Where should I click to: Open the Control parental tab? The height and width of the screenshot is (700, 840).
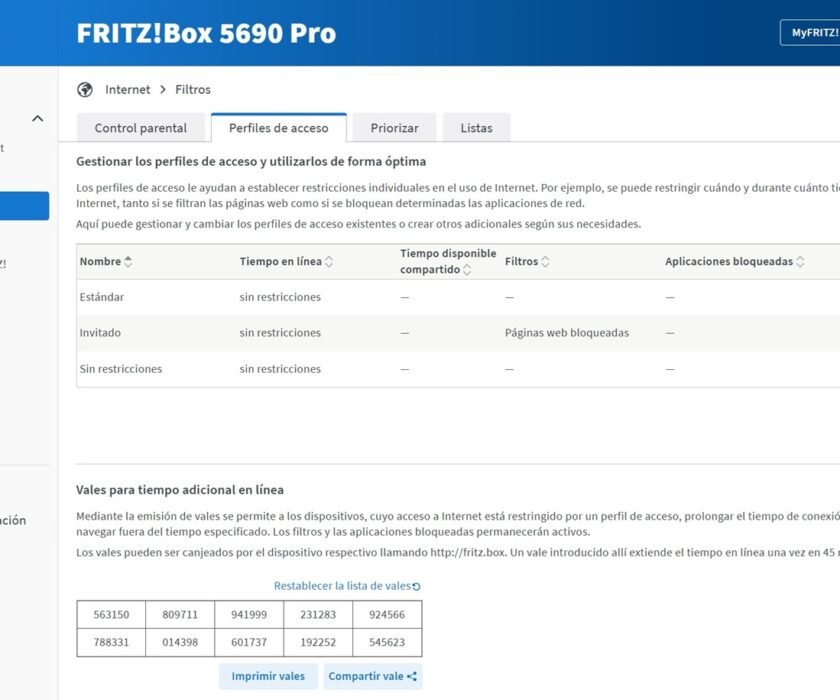coord(141,128)
